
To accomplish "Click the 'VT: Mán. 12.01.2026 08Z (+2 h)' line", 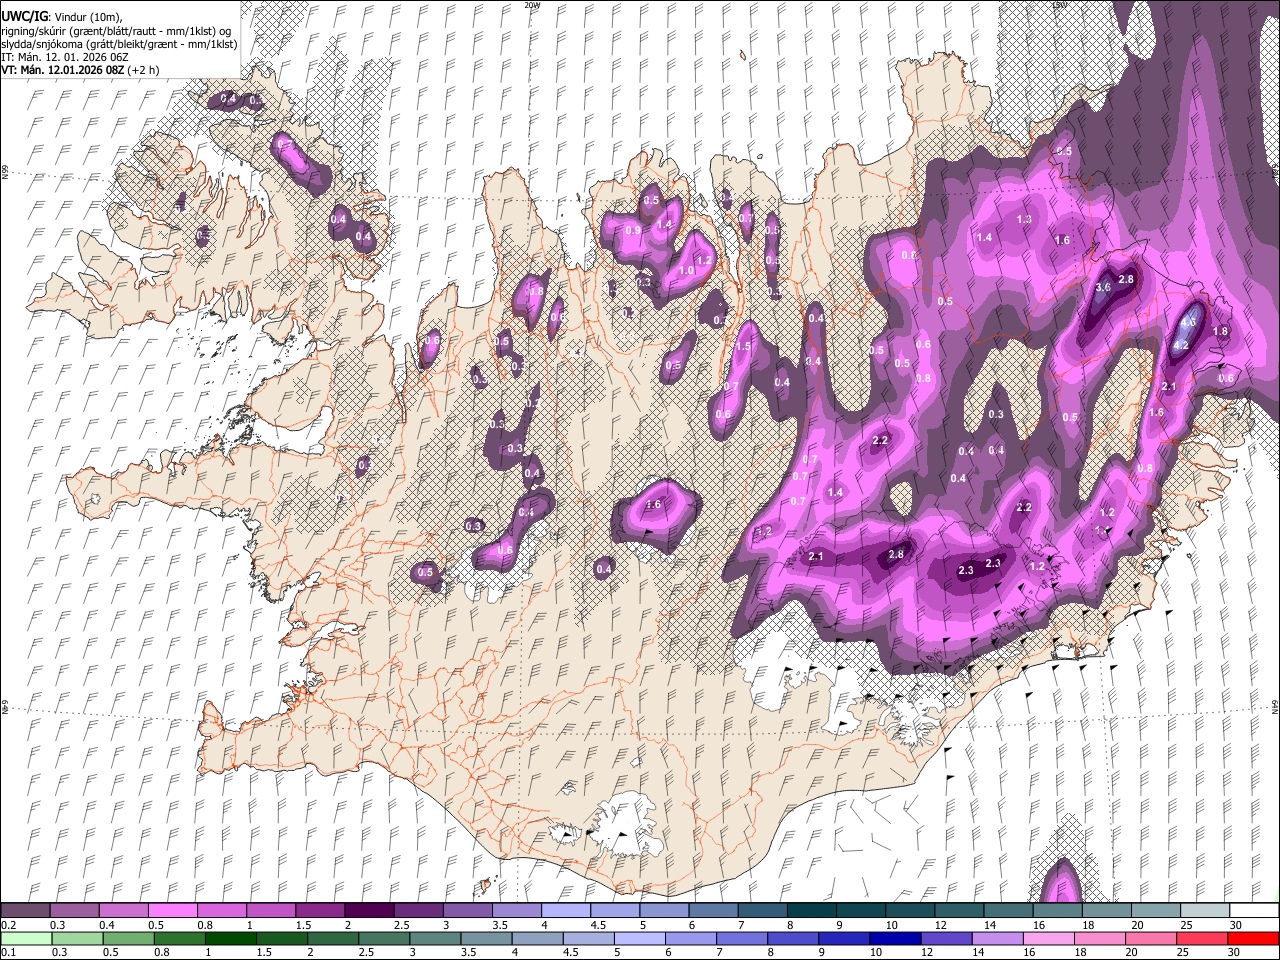I will point(78,71).
